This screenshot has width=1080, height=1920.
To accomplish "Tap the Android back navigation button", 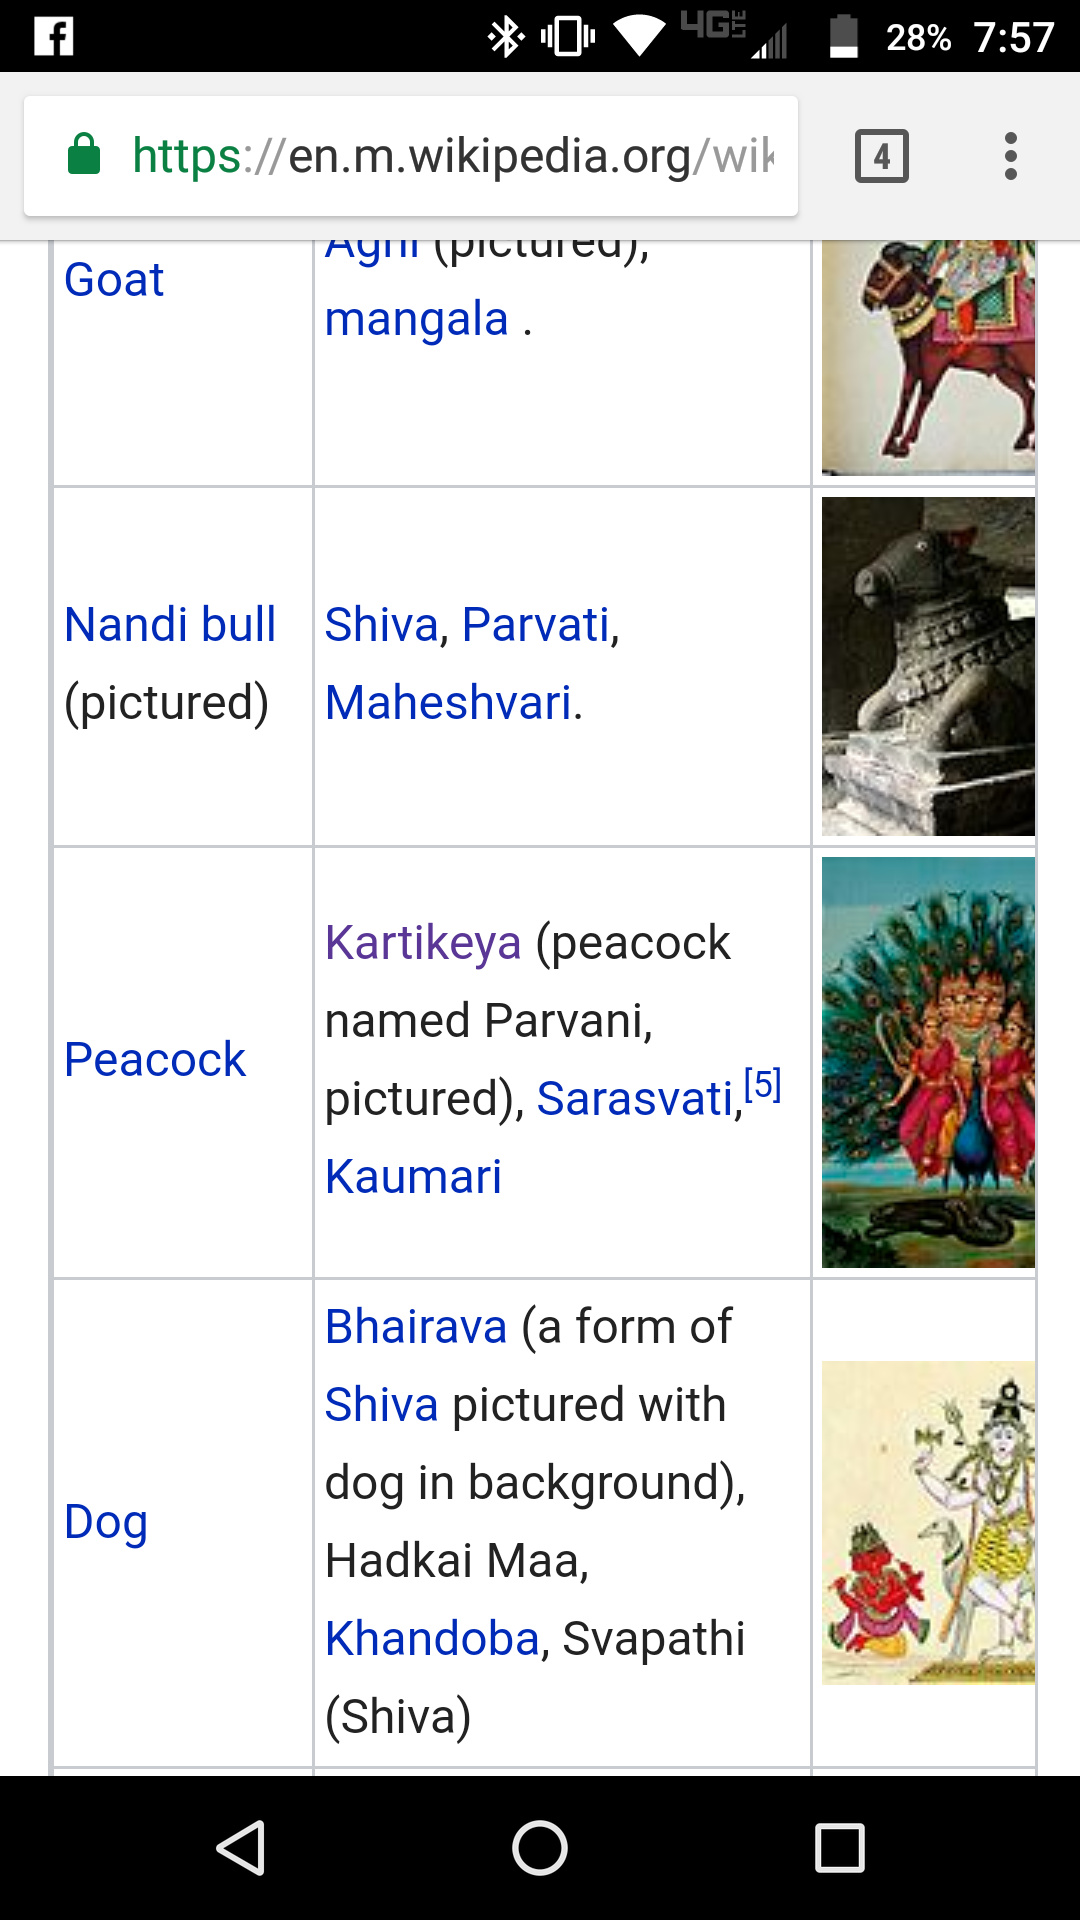I will point(241,1847).
